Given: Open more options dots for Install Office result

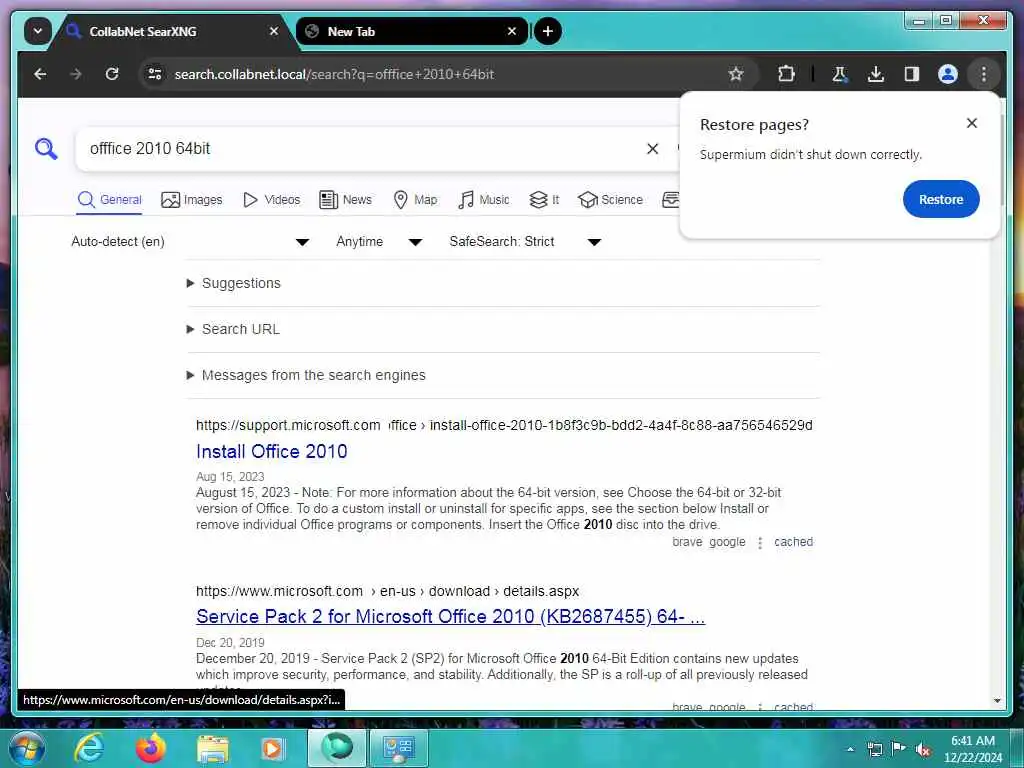Looking at the screenshot, I should click(760, 543).
